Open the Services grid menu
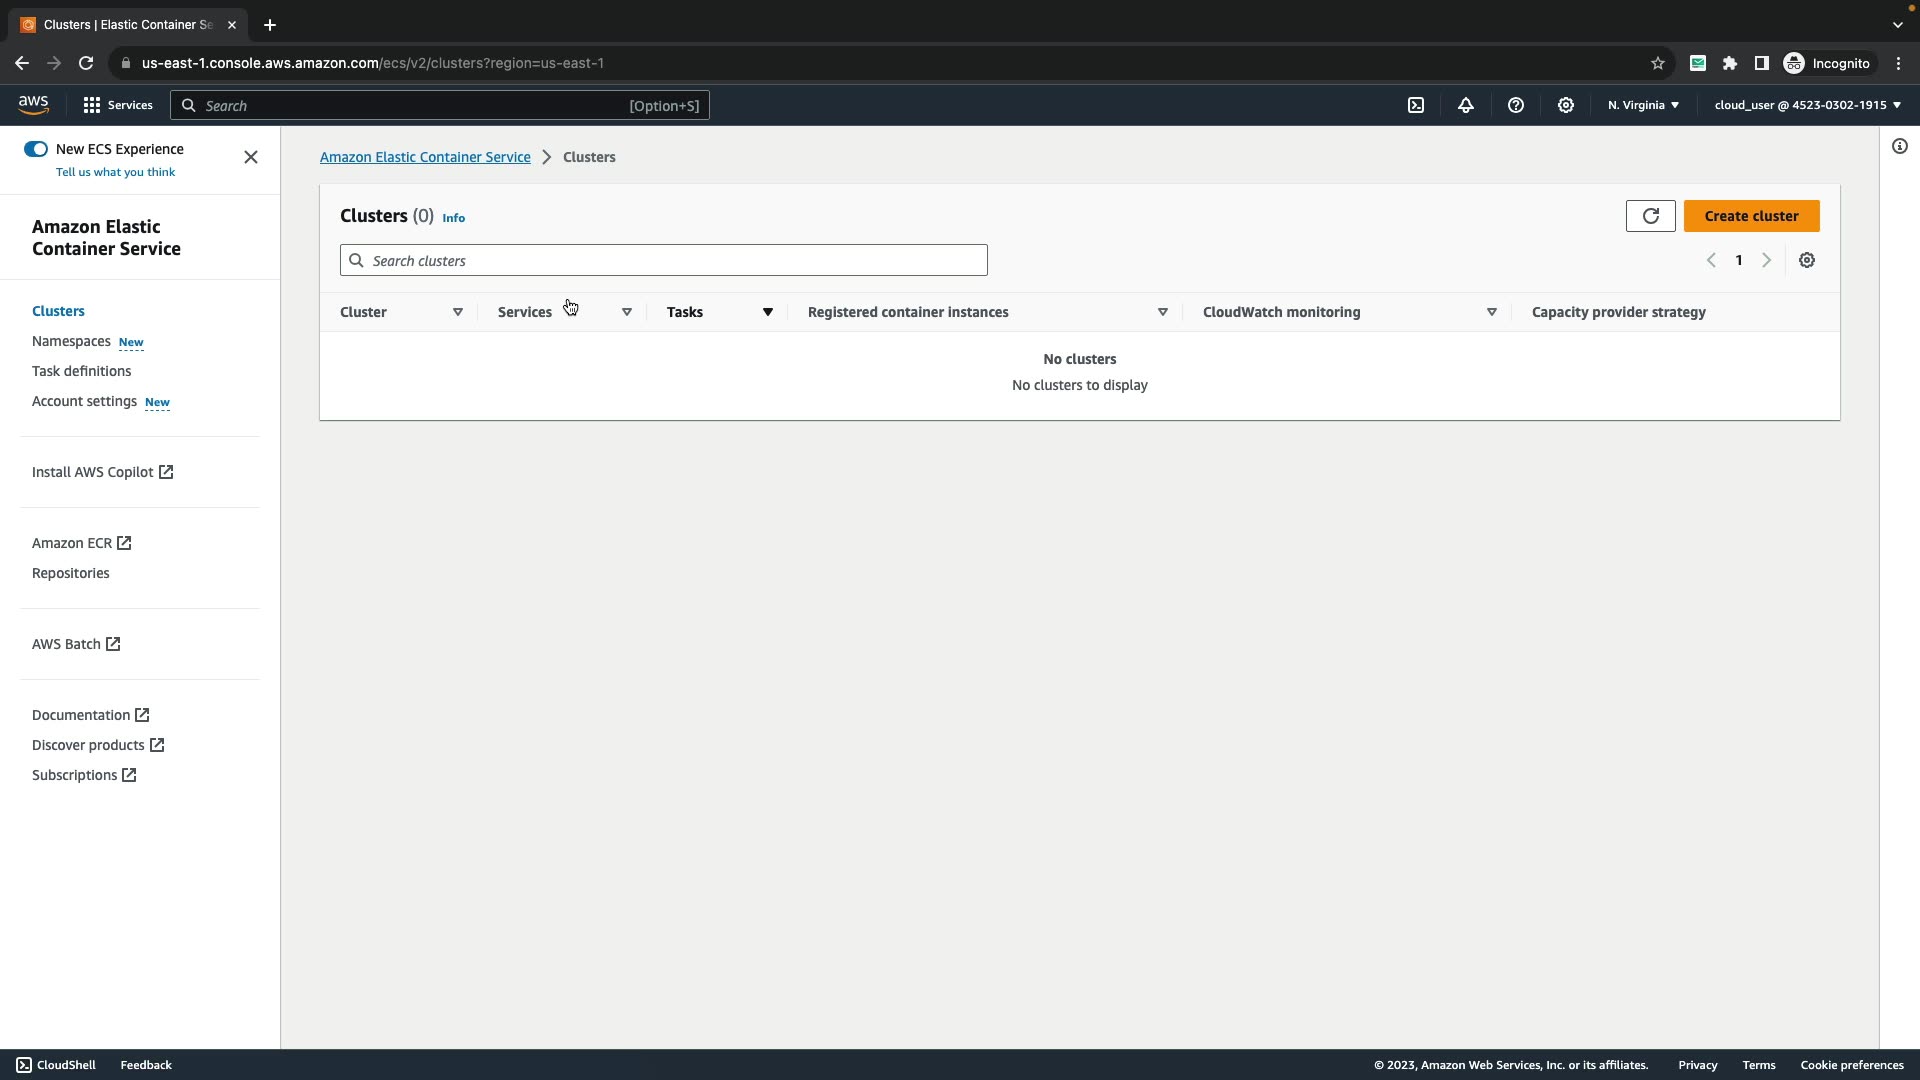Viewport: 1920px width, 1080px height. click(x=116, y=105)
